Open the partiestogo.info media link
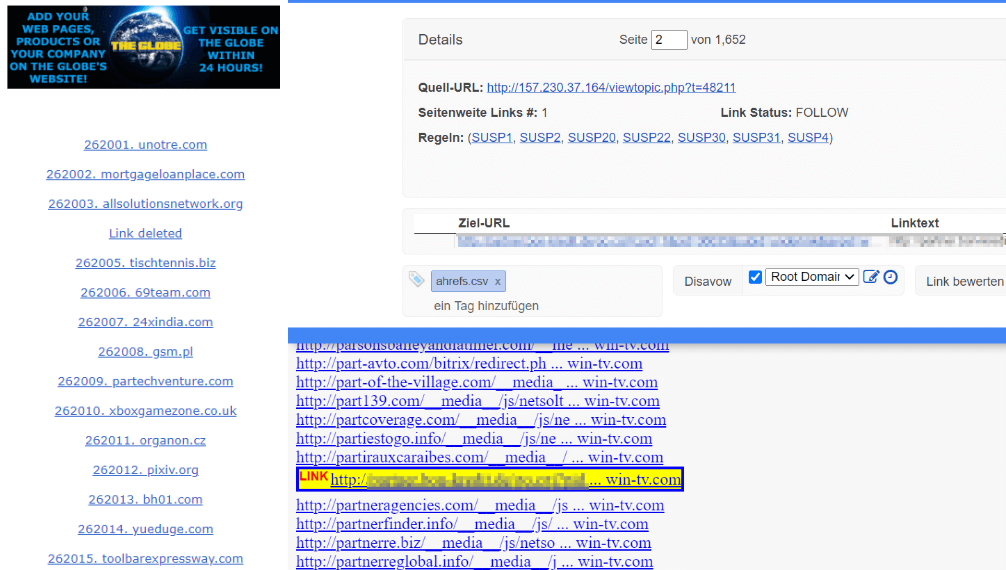The width and height of the screenshot is (1006, 570). click(x=474, y=438)
